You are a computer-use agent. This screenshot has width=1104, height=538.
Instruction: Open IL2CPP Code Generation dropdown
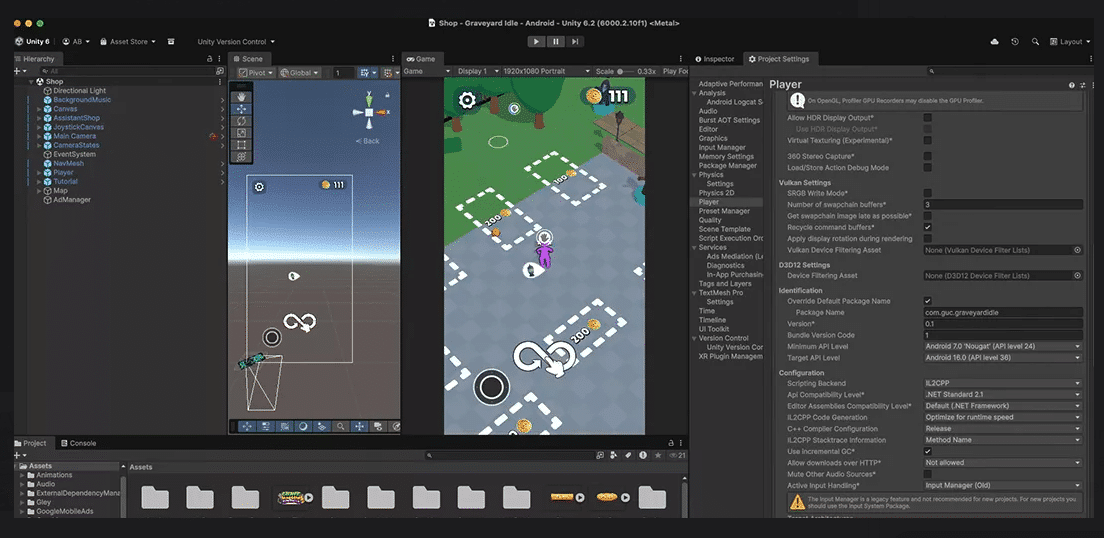[x=1003, y=417]
